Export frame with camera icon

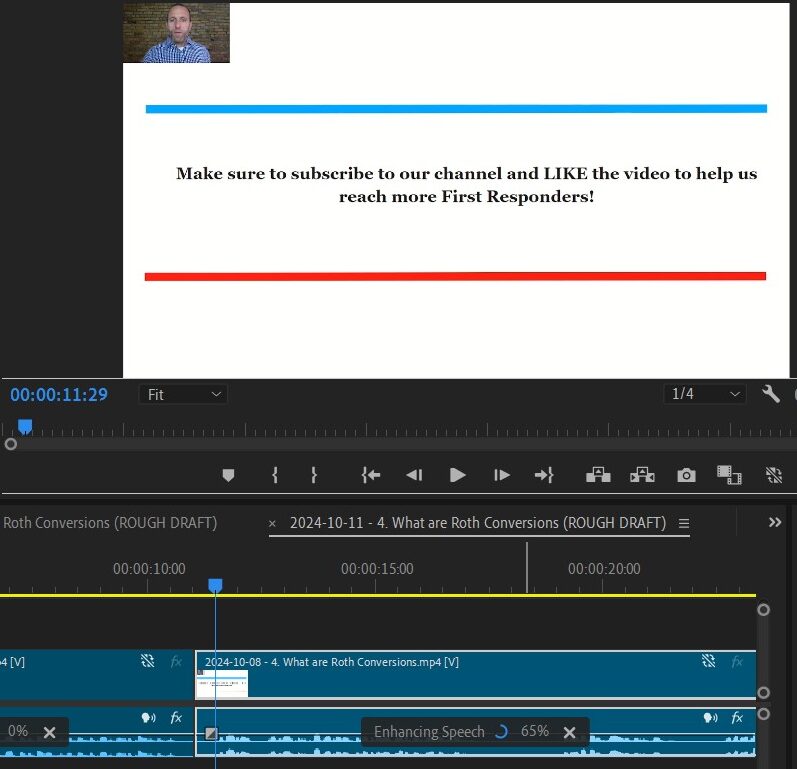point(686,475)
